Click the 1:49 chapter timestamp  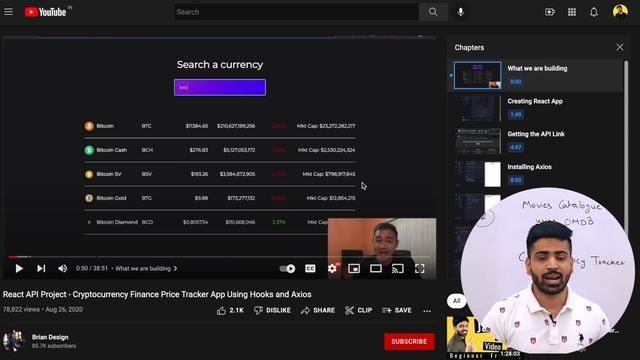[x=516, y=115]
